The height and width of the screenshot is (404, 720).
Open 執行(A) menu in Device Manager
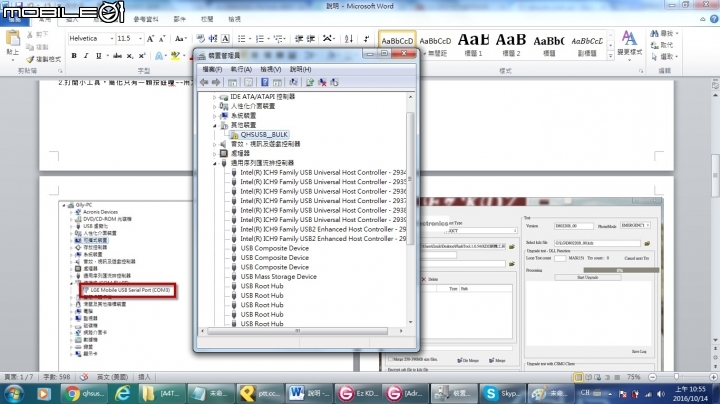[241, 69]
